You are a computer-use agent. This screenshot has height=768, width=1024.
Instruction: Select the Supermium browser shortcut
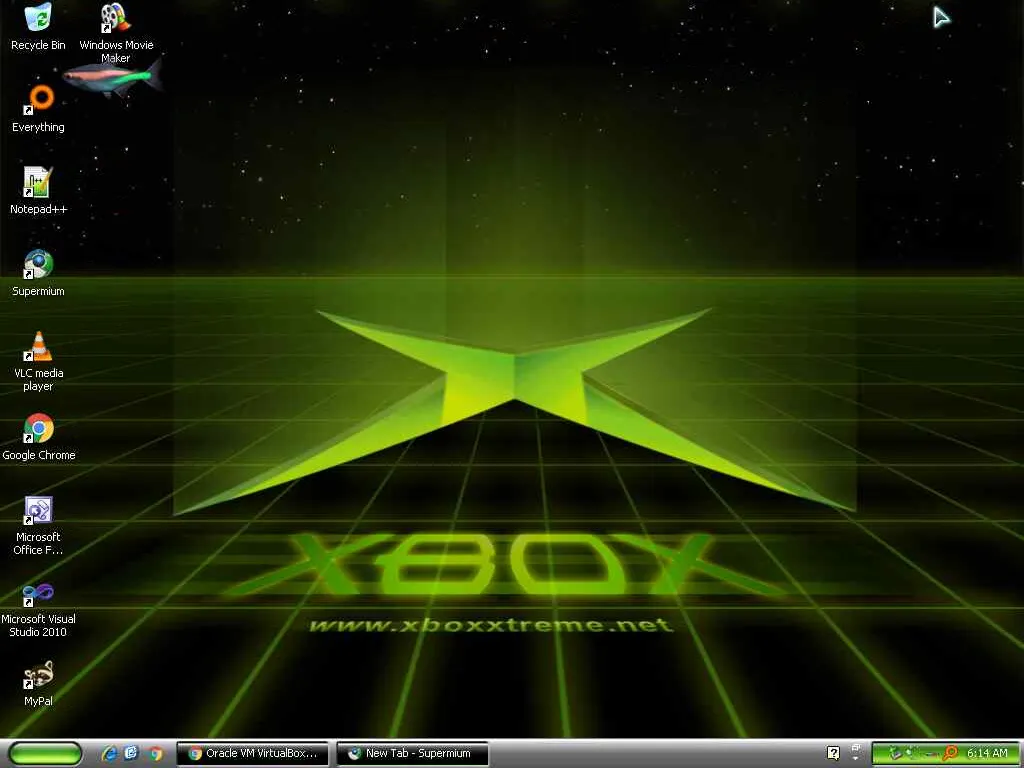[x=38, y=272]
